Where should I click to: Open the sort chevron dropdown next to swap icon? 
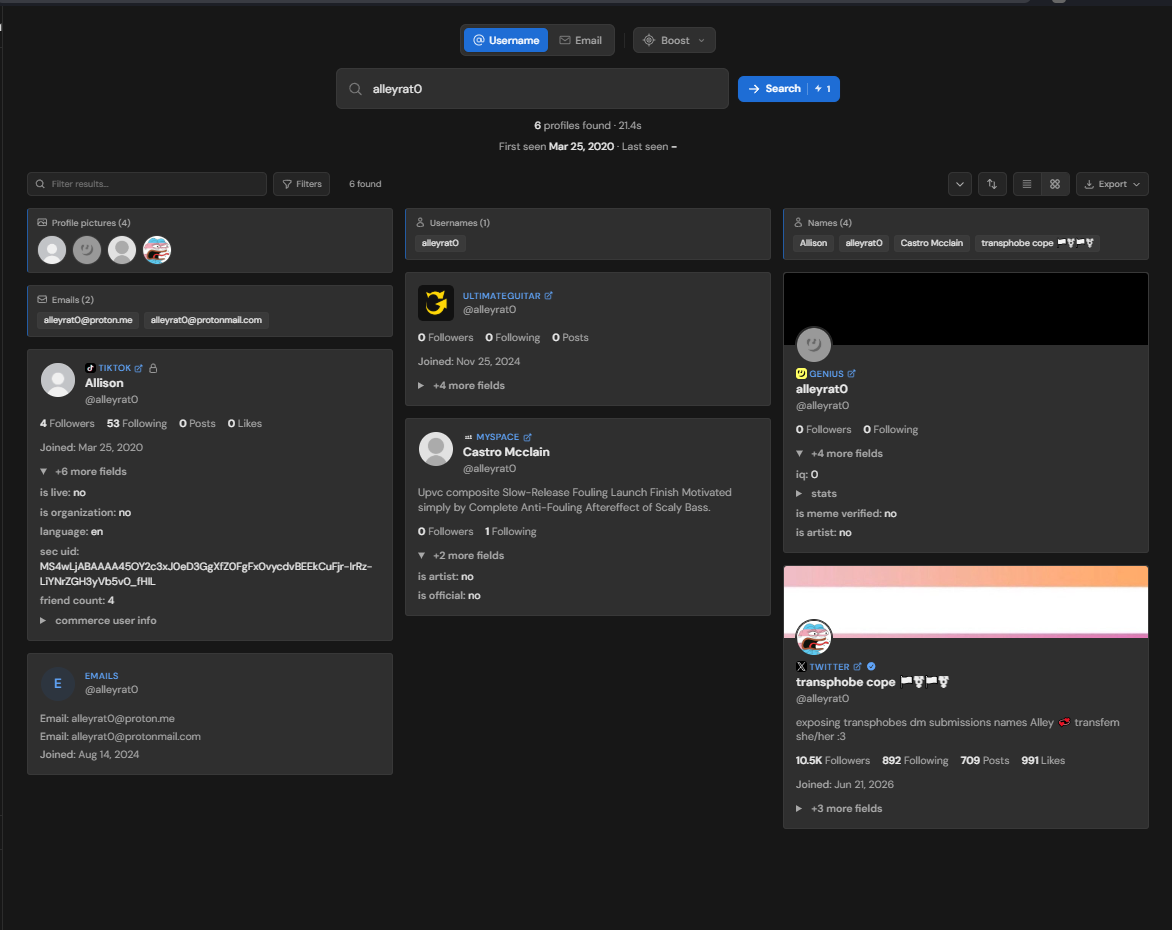pyautogui.click(x=960, y=184)
